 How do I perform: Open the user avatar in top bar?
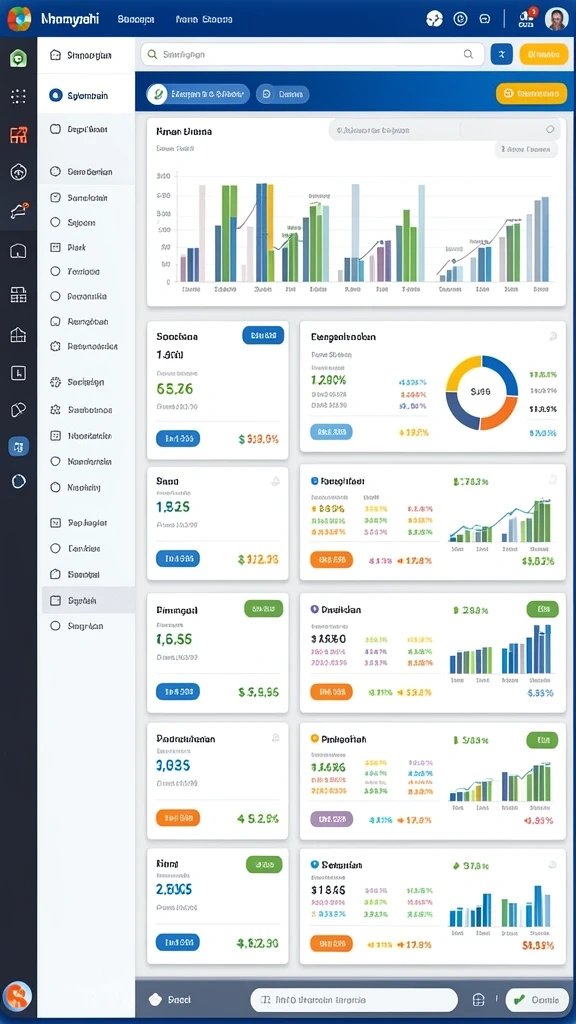click(x=556, y=19)
